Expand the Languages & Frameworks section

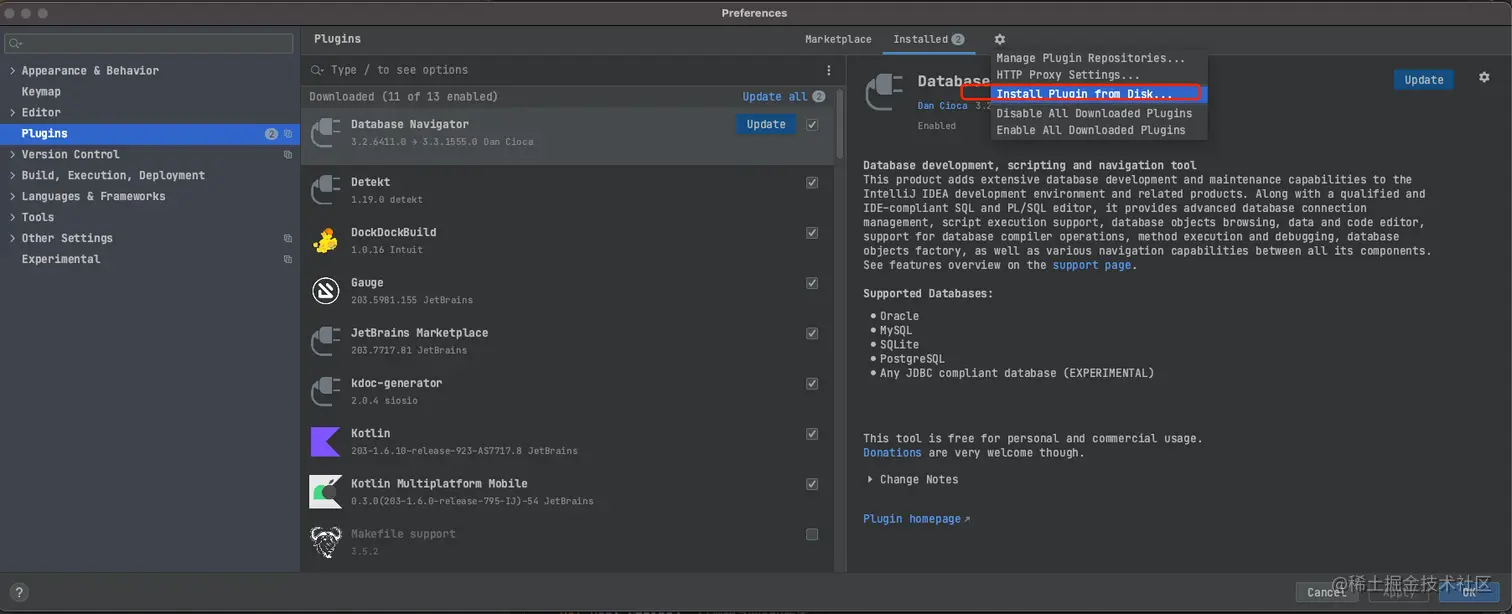12,197
